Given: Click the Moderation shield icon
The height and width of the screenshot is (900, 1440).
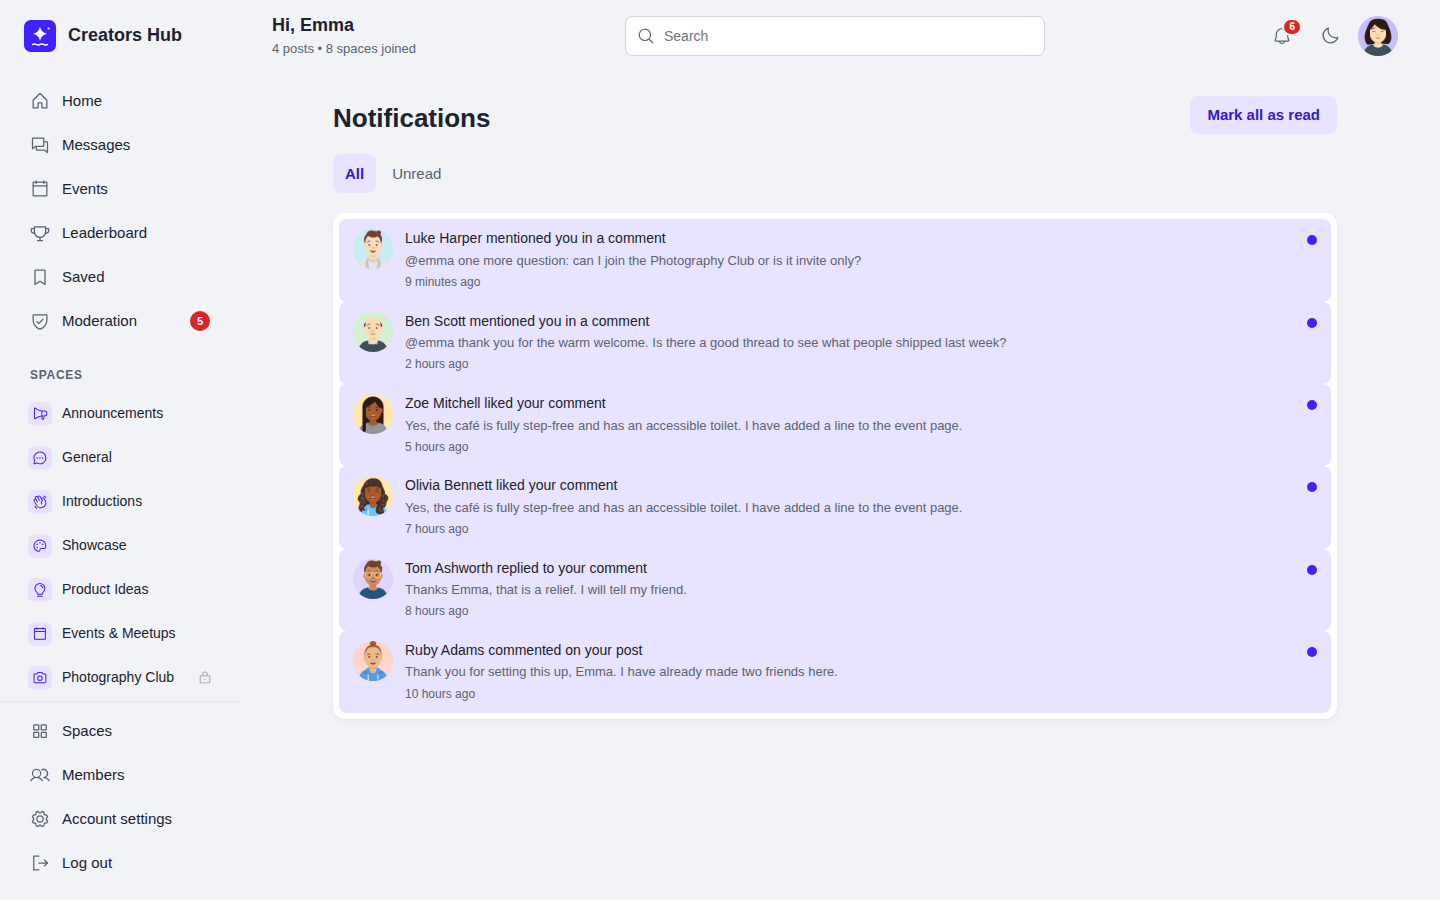Looking at the screenshot, I should 40,321.
